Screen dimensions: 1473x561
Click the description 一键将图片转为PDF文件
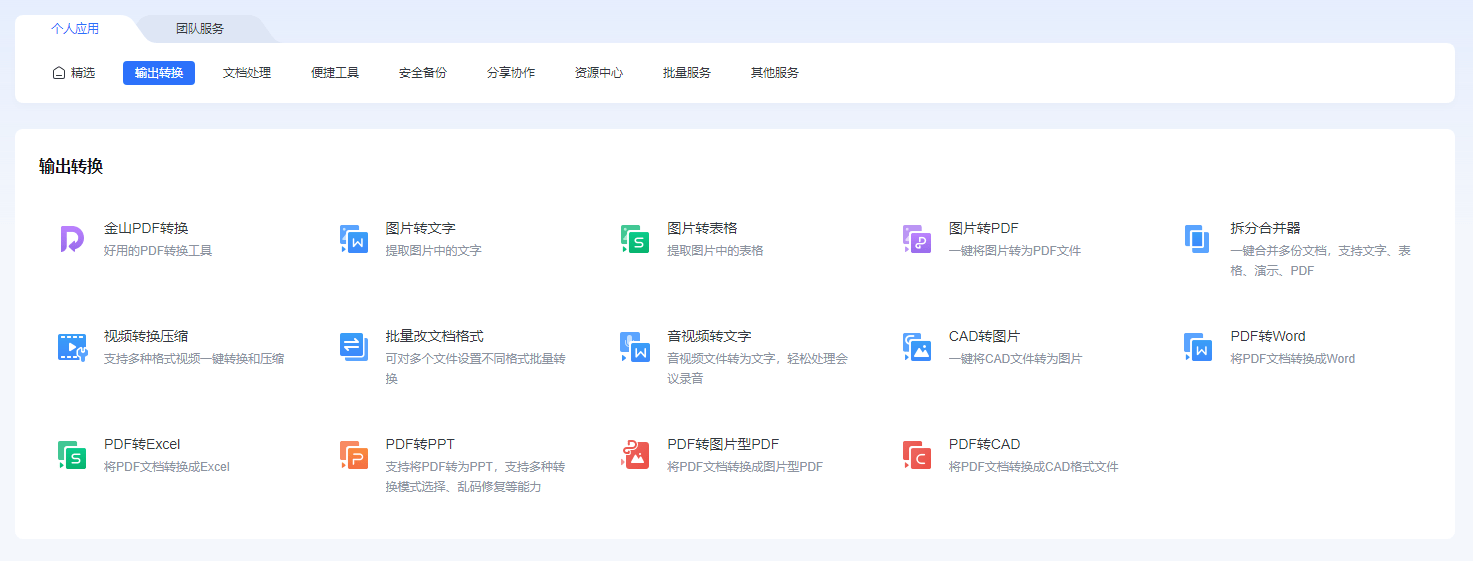click(x=1015, y=251)
